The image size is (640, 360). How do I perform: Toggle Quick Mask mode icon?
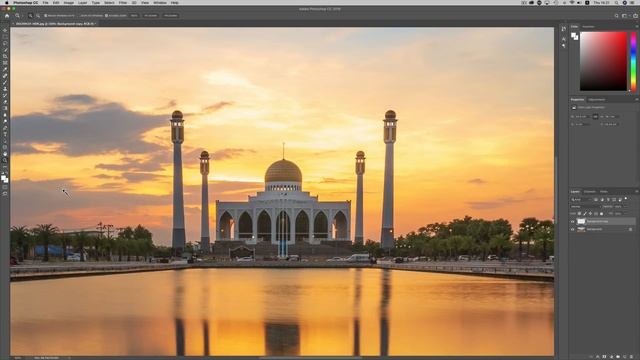pyautogui.click(x=5, y=187)
